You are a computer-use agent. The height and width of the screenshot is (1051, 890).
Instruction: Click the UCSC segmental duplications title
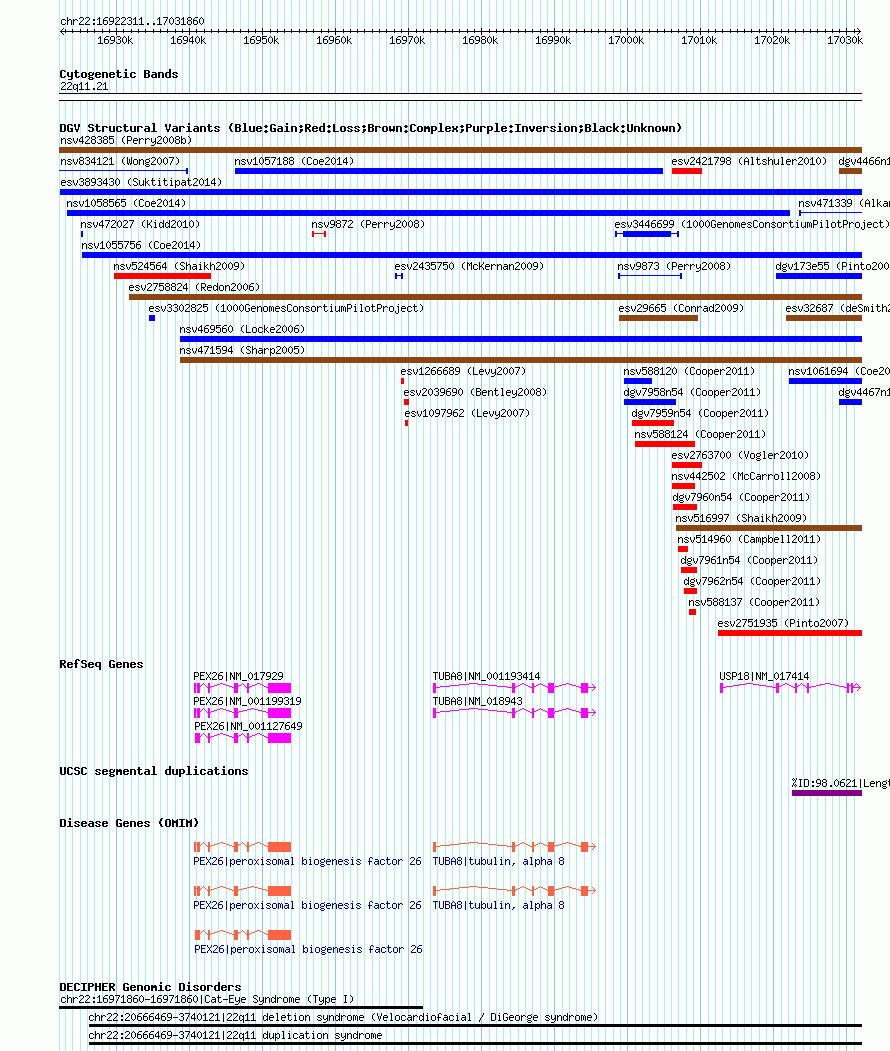[153, 771]
